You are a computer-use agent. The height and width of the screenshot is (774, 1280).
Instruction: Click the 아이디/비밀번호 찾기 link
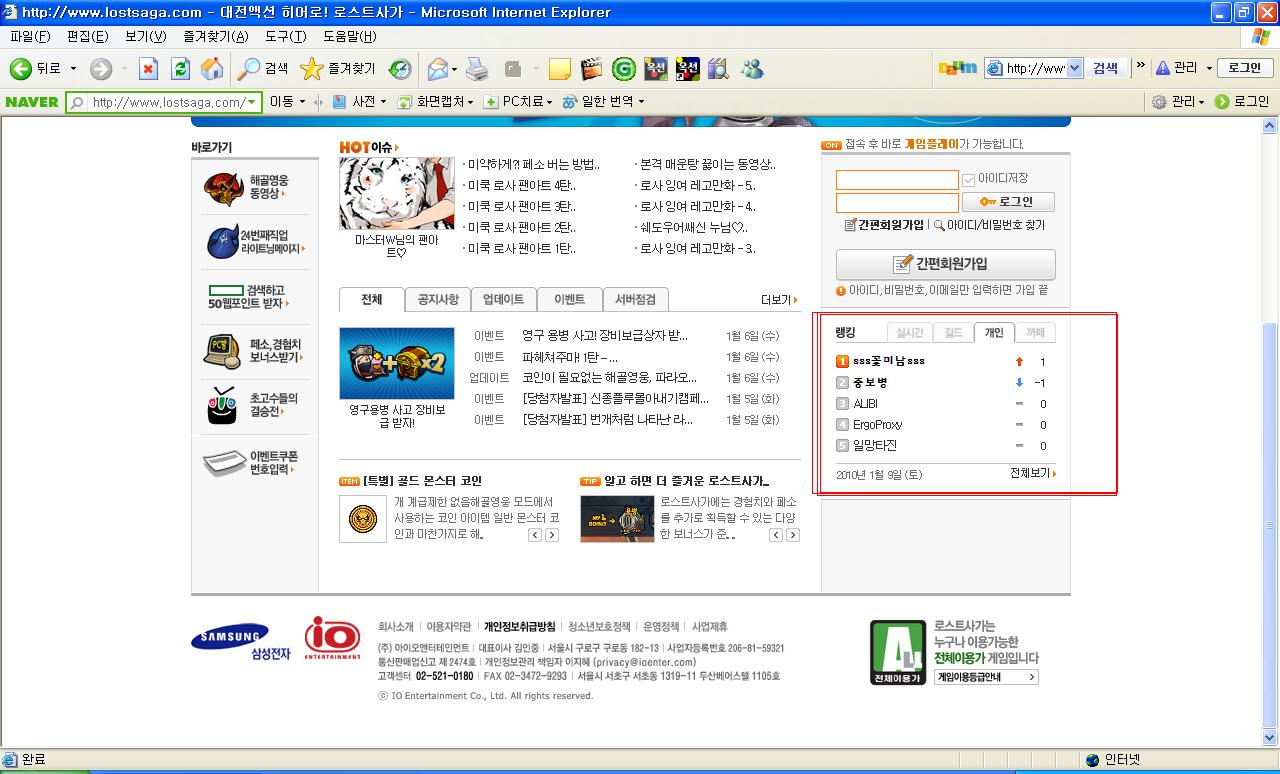990,226
